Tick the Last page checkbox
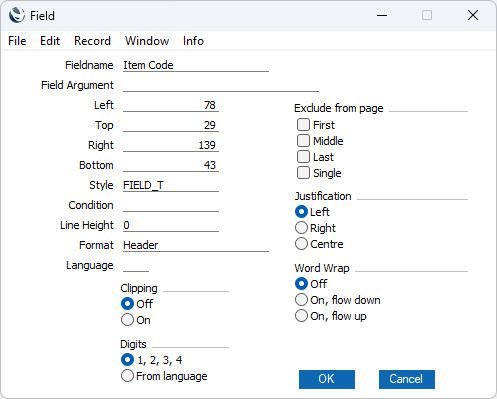 [x=303, y=157]
